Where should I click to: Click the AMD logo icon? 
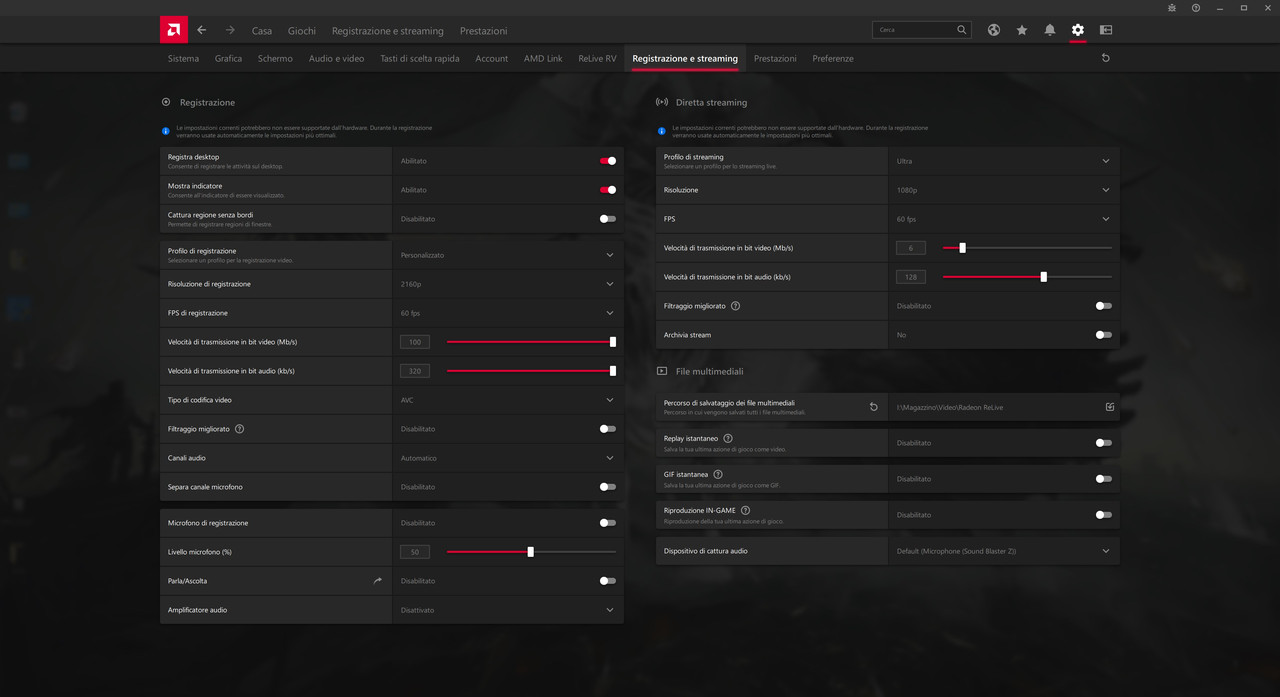[x=174, y=30]
